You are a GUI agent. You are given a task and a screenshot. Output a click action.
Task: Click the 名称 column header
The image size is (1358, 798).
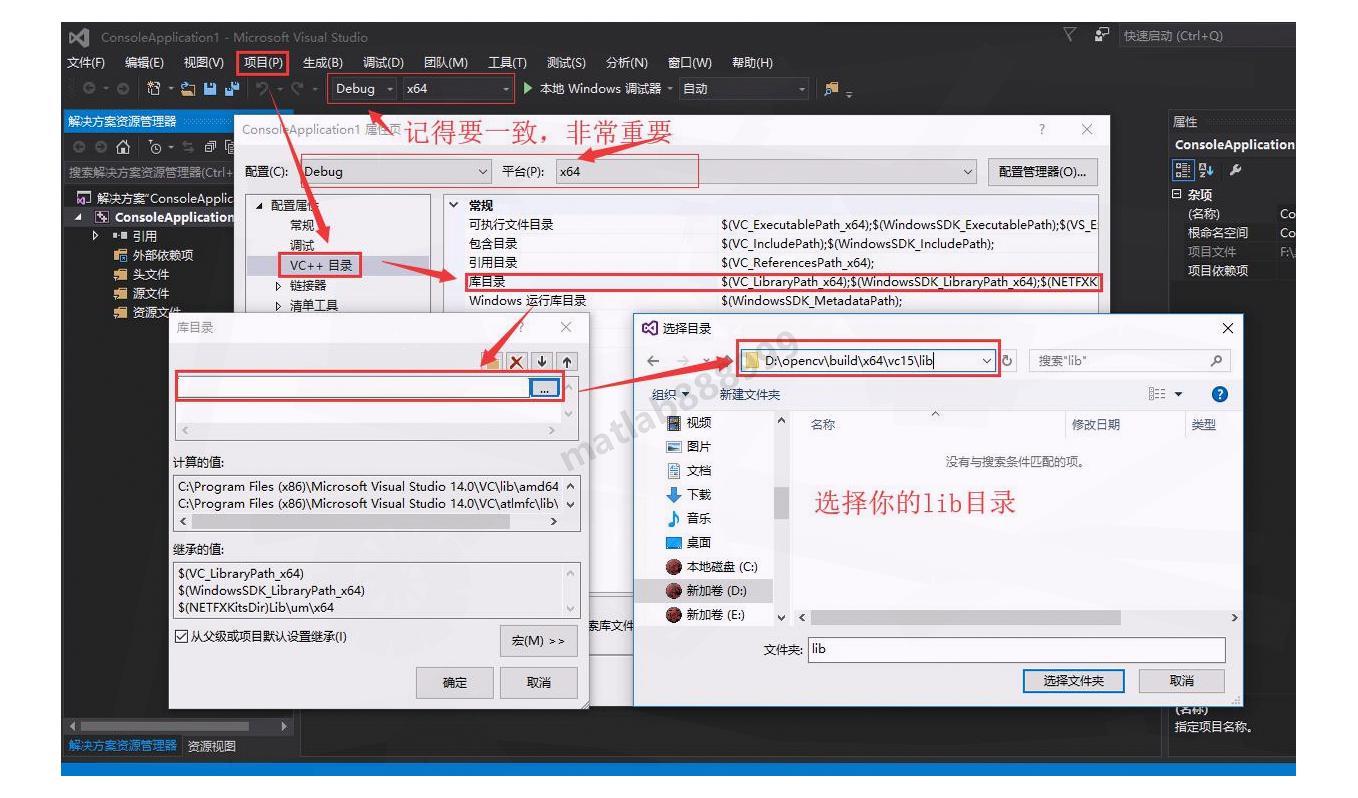(x=823, y=425)
